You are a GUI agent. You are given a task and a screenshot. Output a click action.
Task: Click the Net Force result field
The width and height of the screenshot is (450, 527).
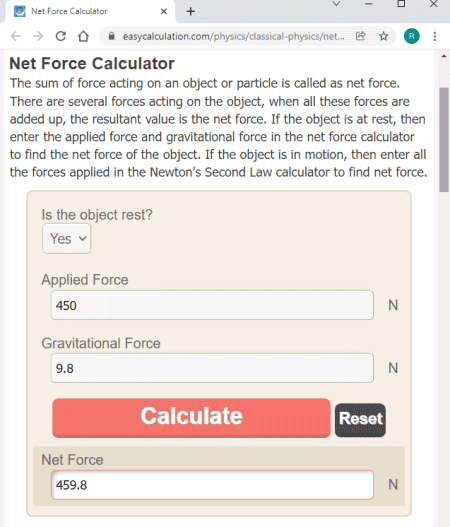click(x=212, y=485)
